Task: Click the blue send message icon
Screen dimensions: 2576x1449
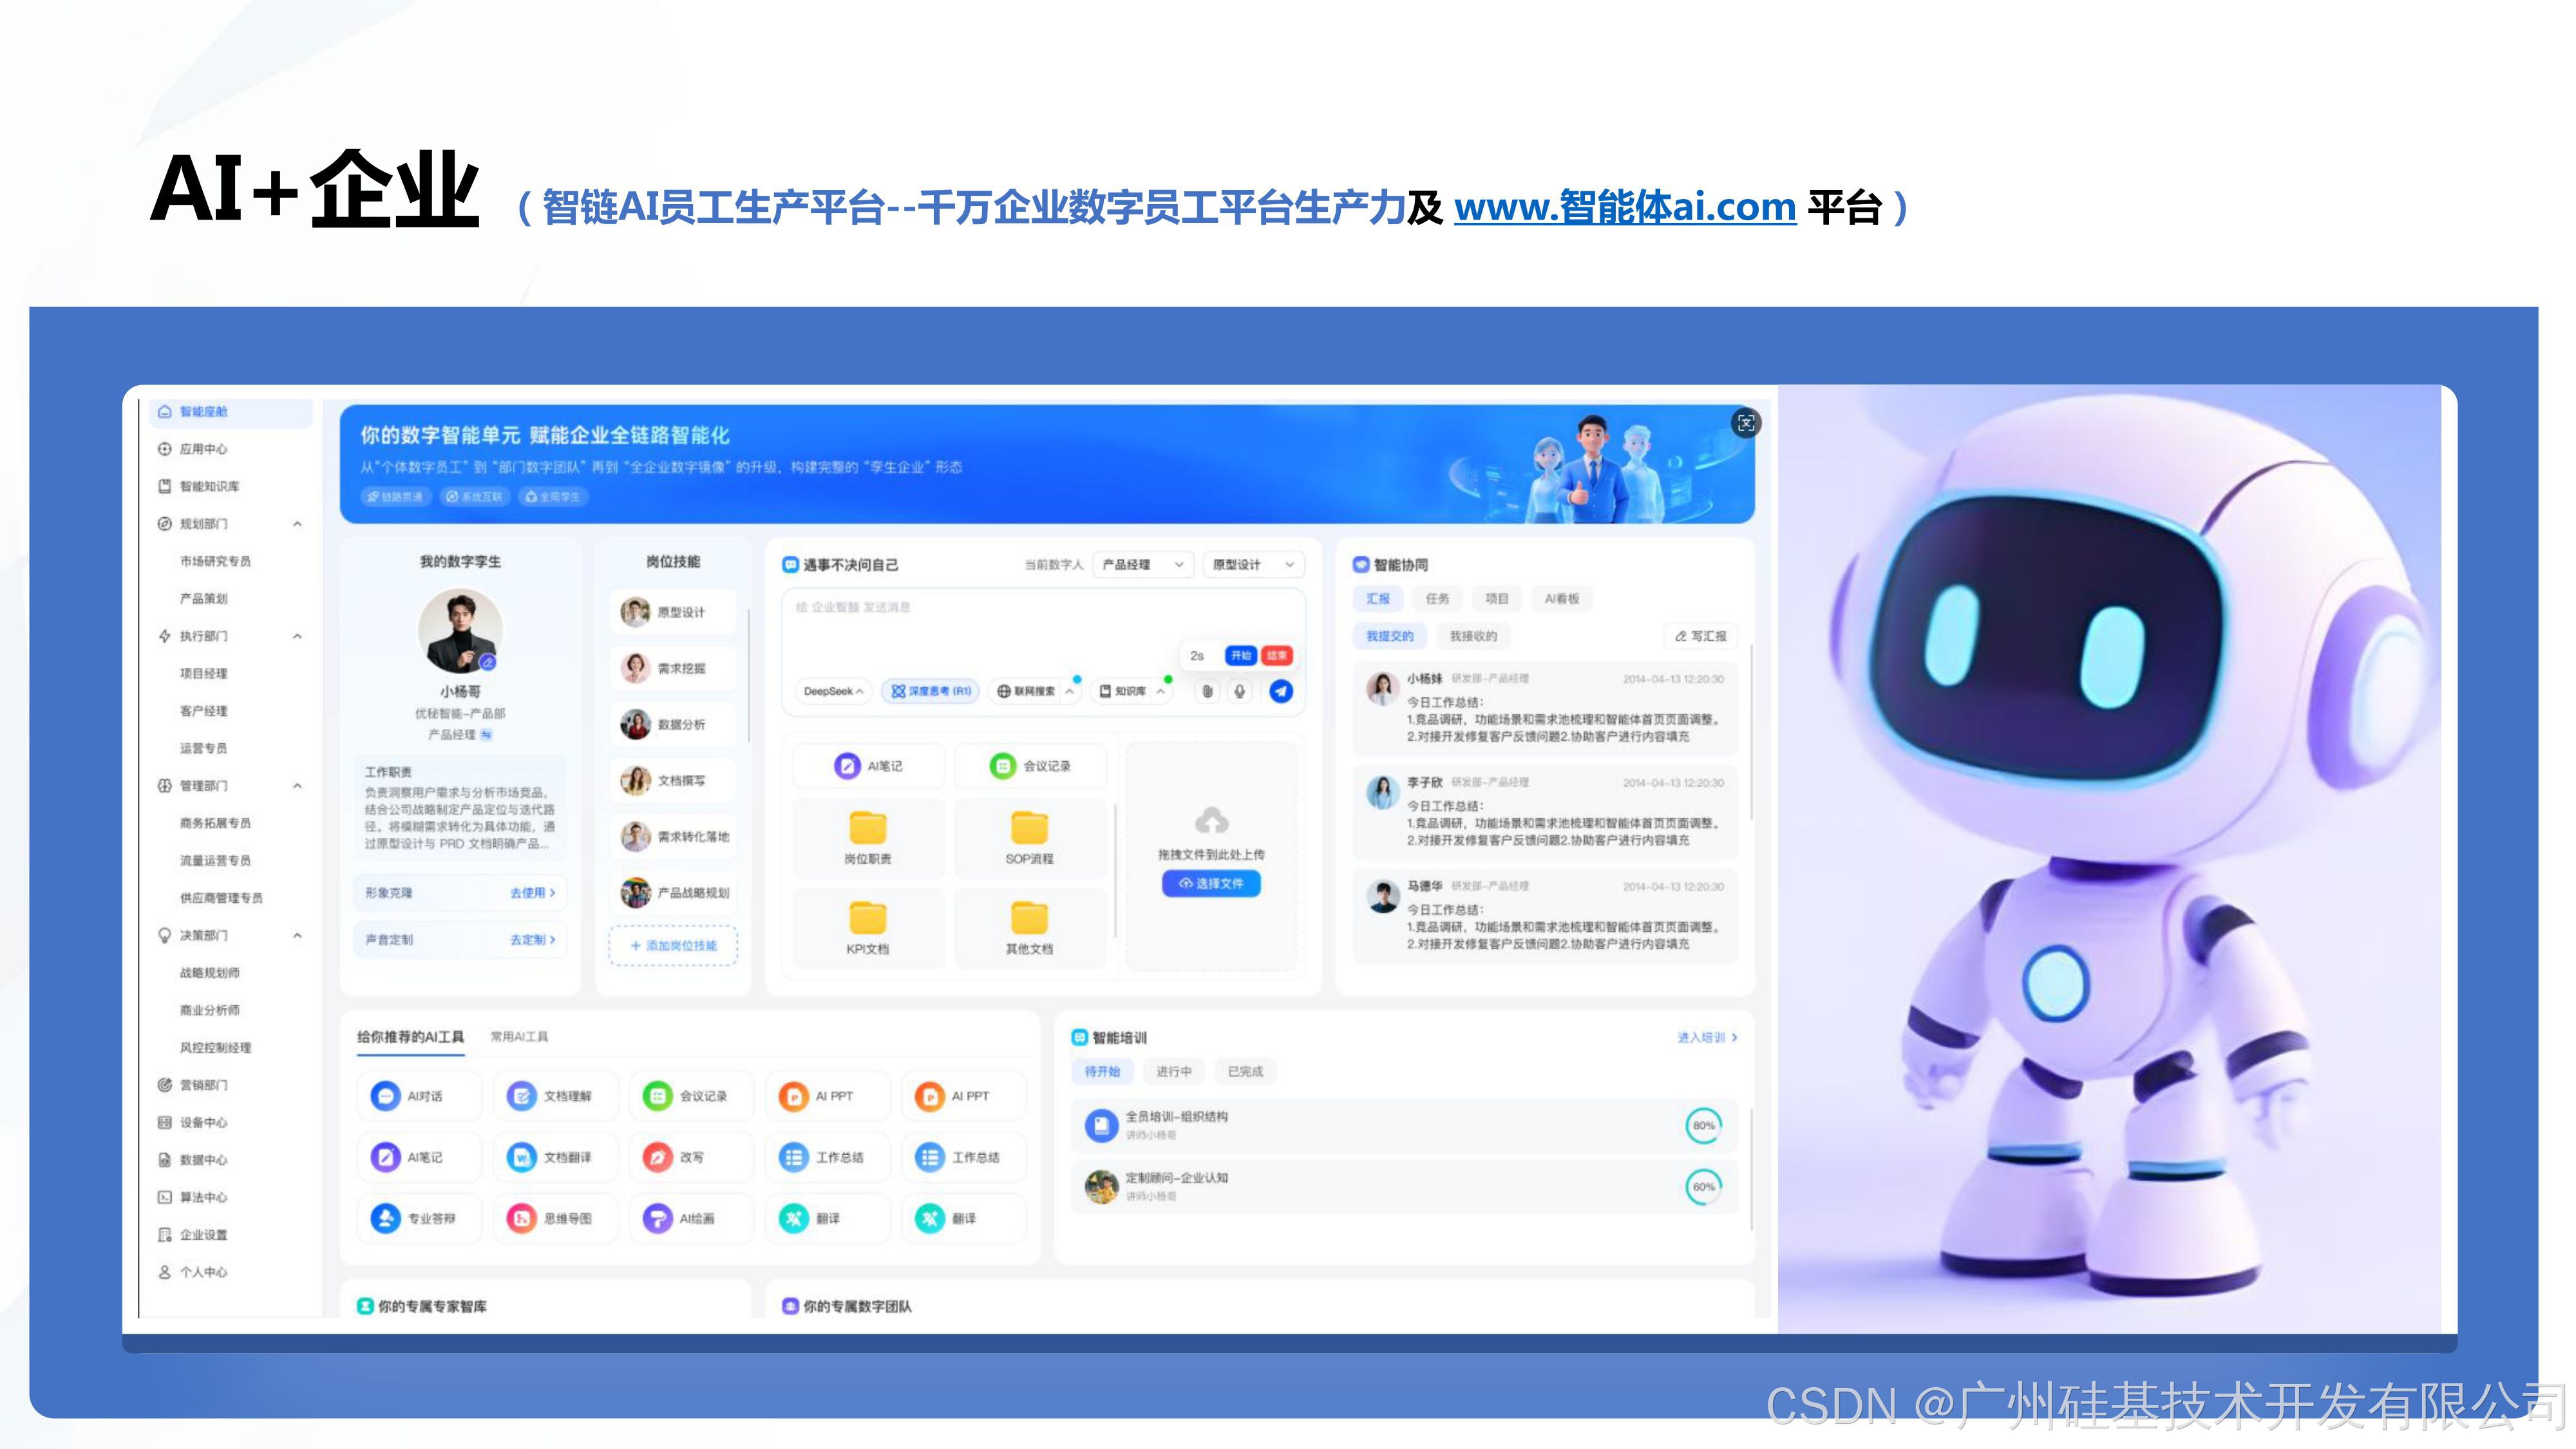Action: point(1281,691)
